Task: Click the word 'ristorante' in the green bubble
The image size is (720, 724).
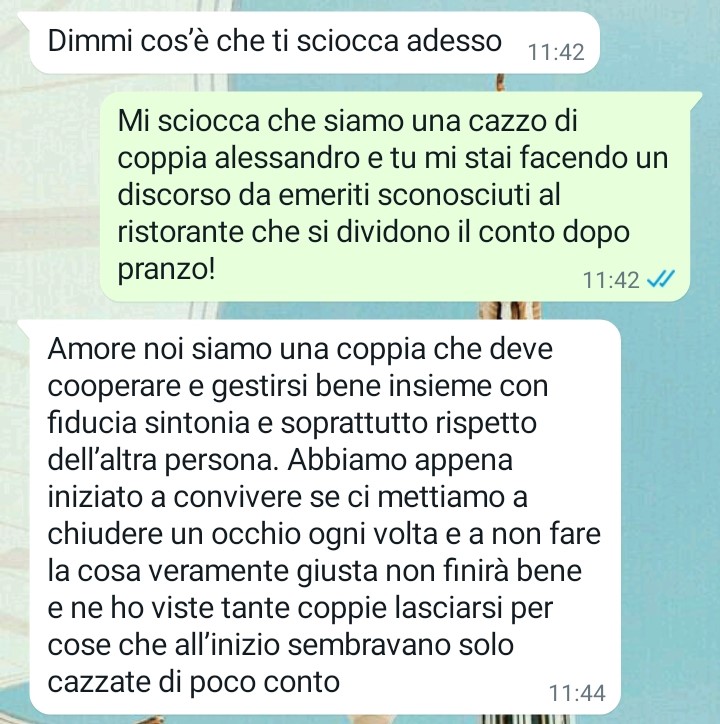Action: tap(180, 232)
